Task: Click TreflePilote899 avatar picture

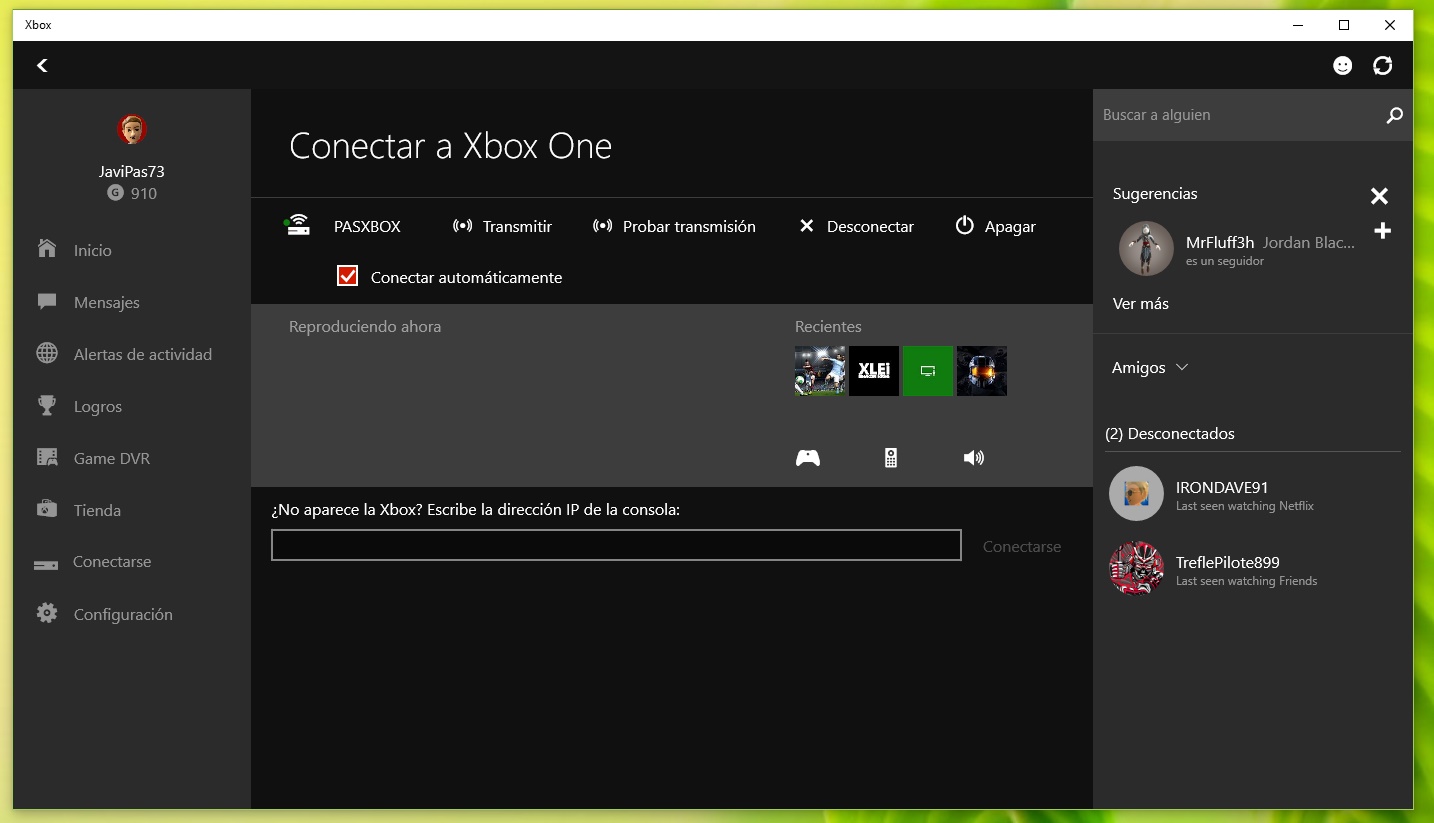Action: [1137, 569]
